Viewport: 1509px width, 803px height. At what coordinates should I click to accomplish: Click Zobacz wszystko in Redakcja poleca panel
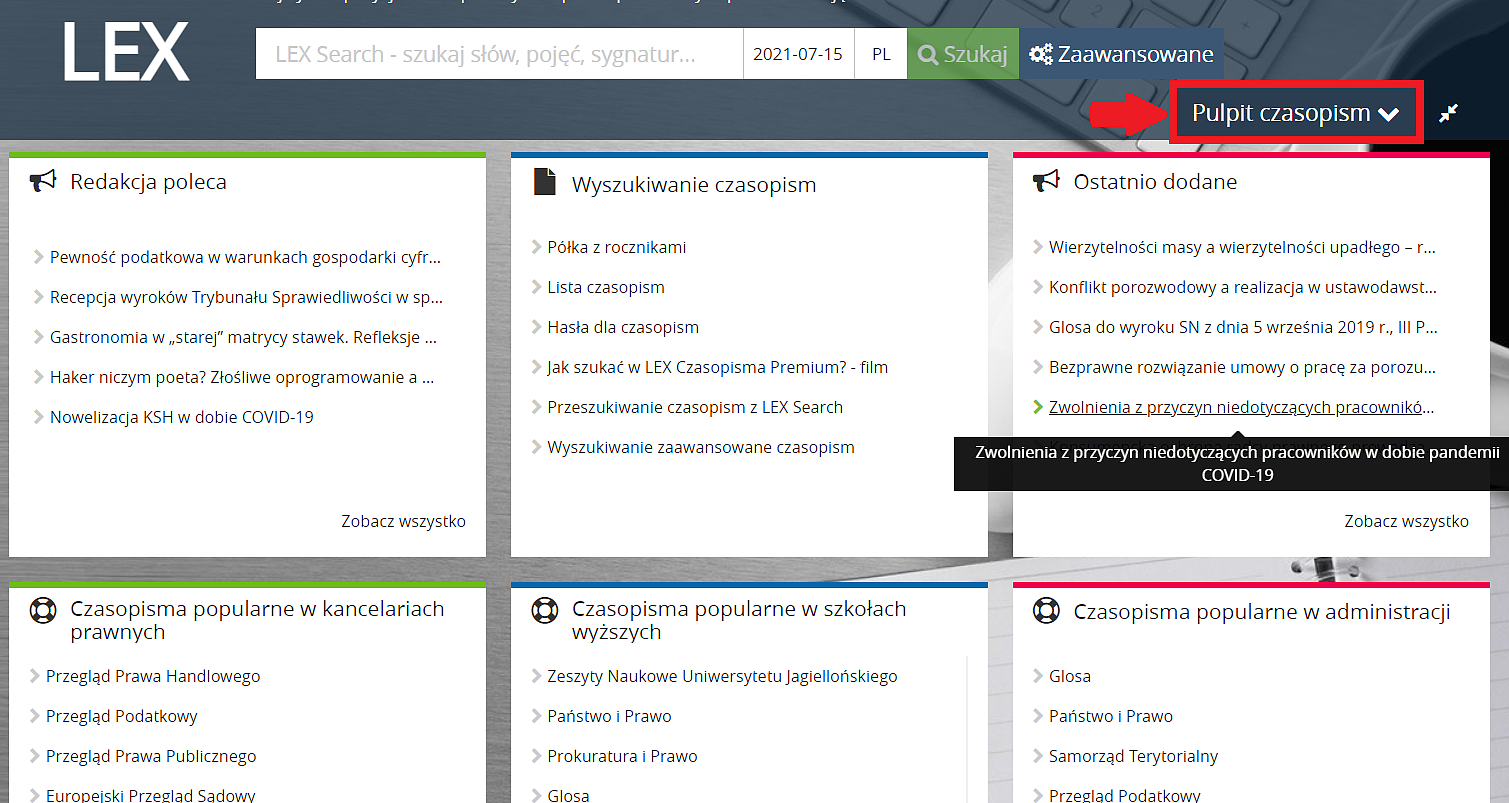point(403,521)
